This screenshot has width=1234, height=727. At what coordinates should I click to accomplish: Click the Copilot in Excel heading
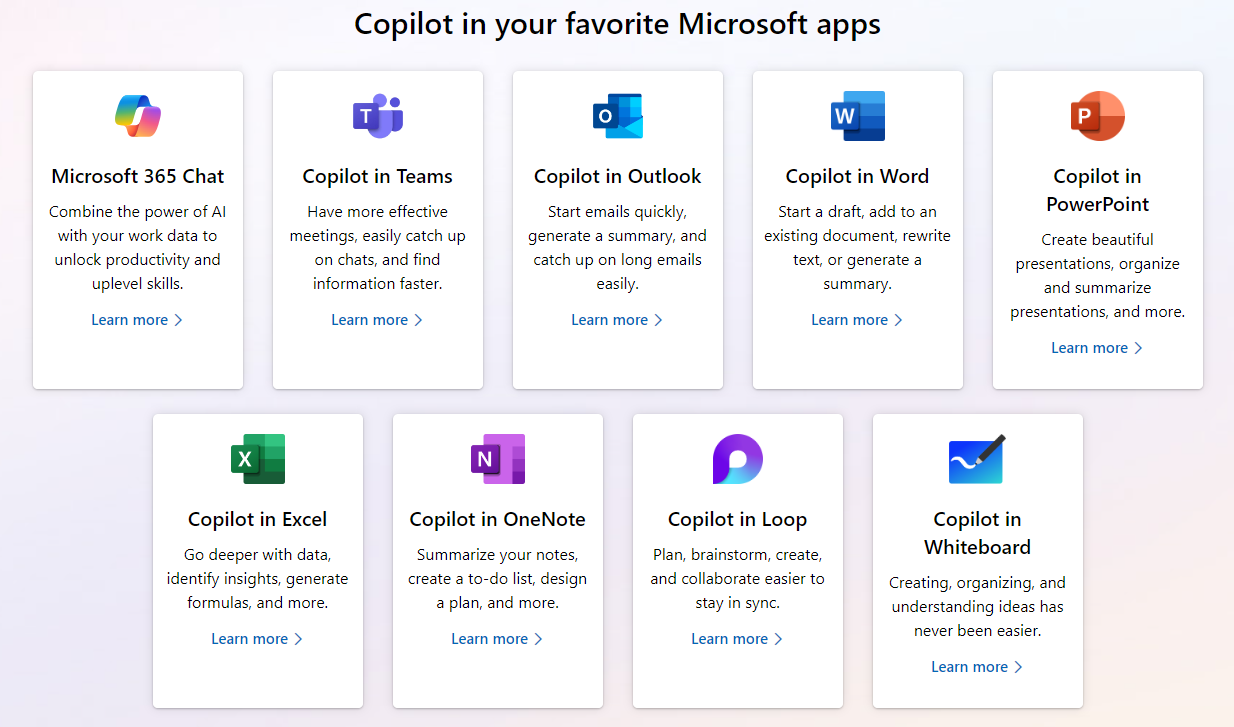pos(258,520)
